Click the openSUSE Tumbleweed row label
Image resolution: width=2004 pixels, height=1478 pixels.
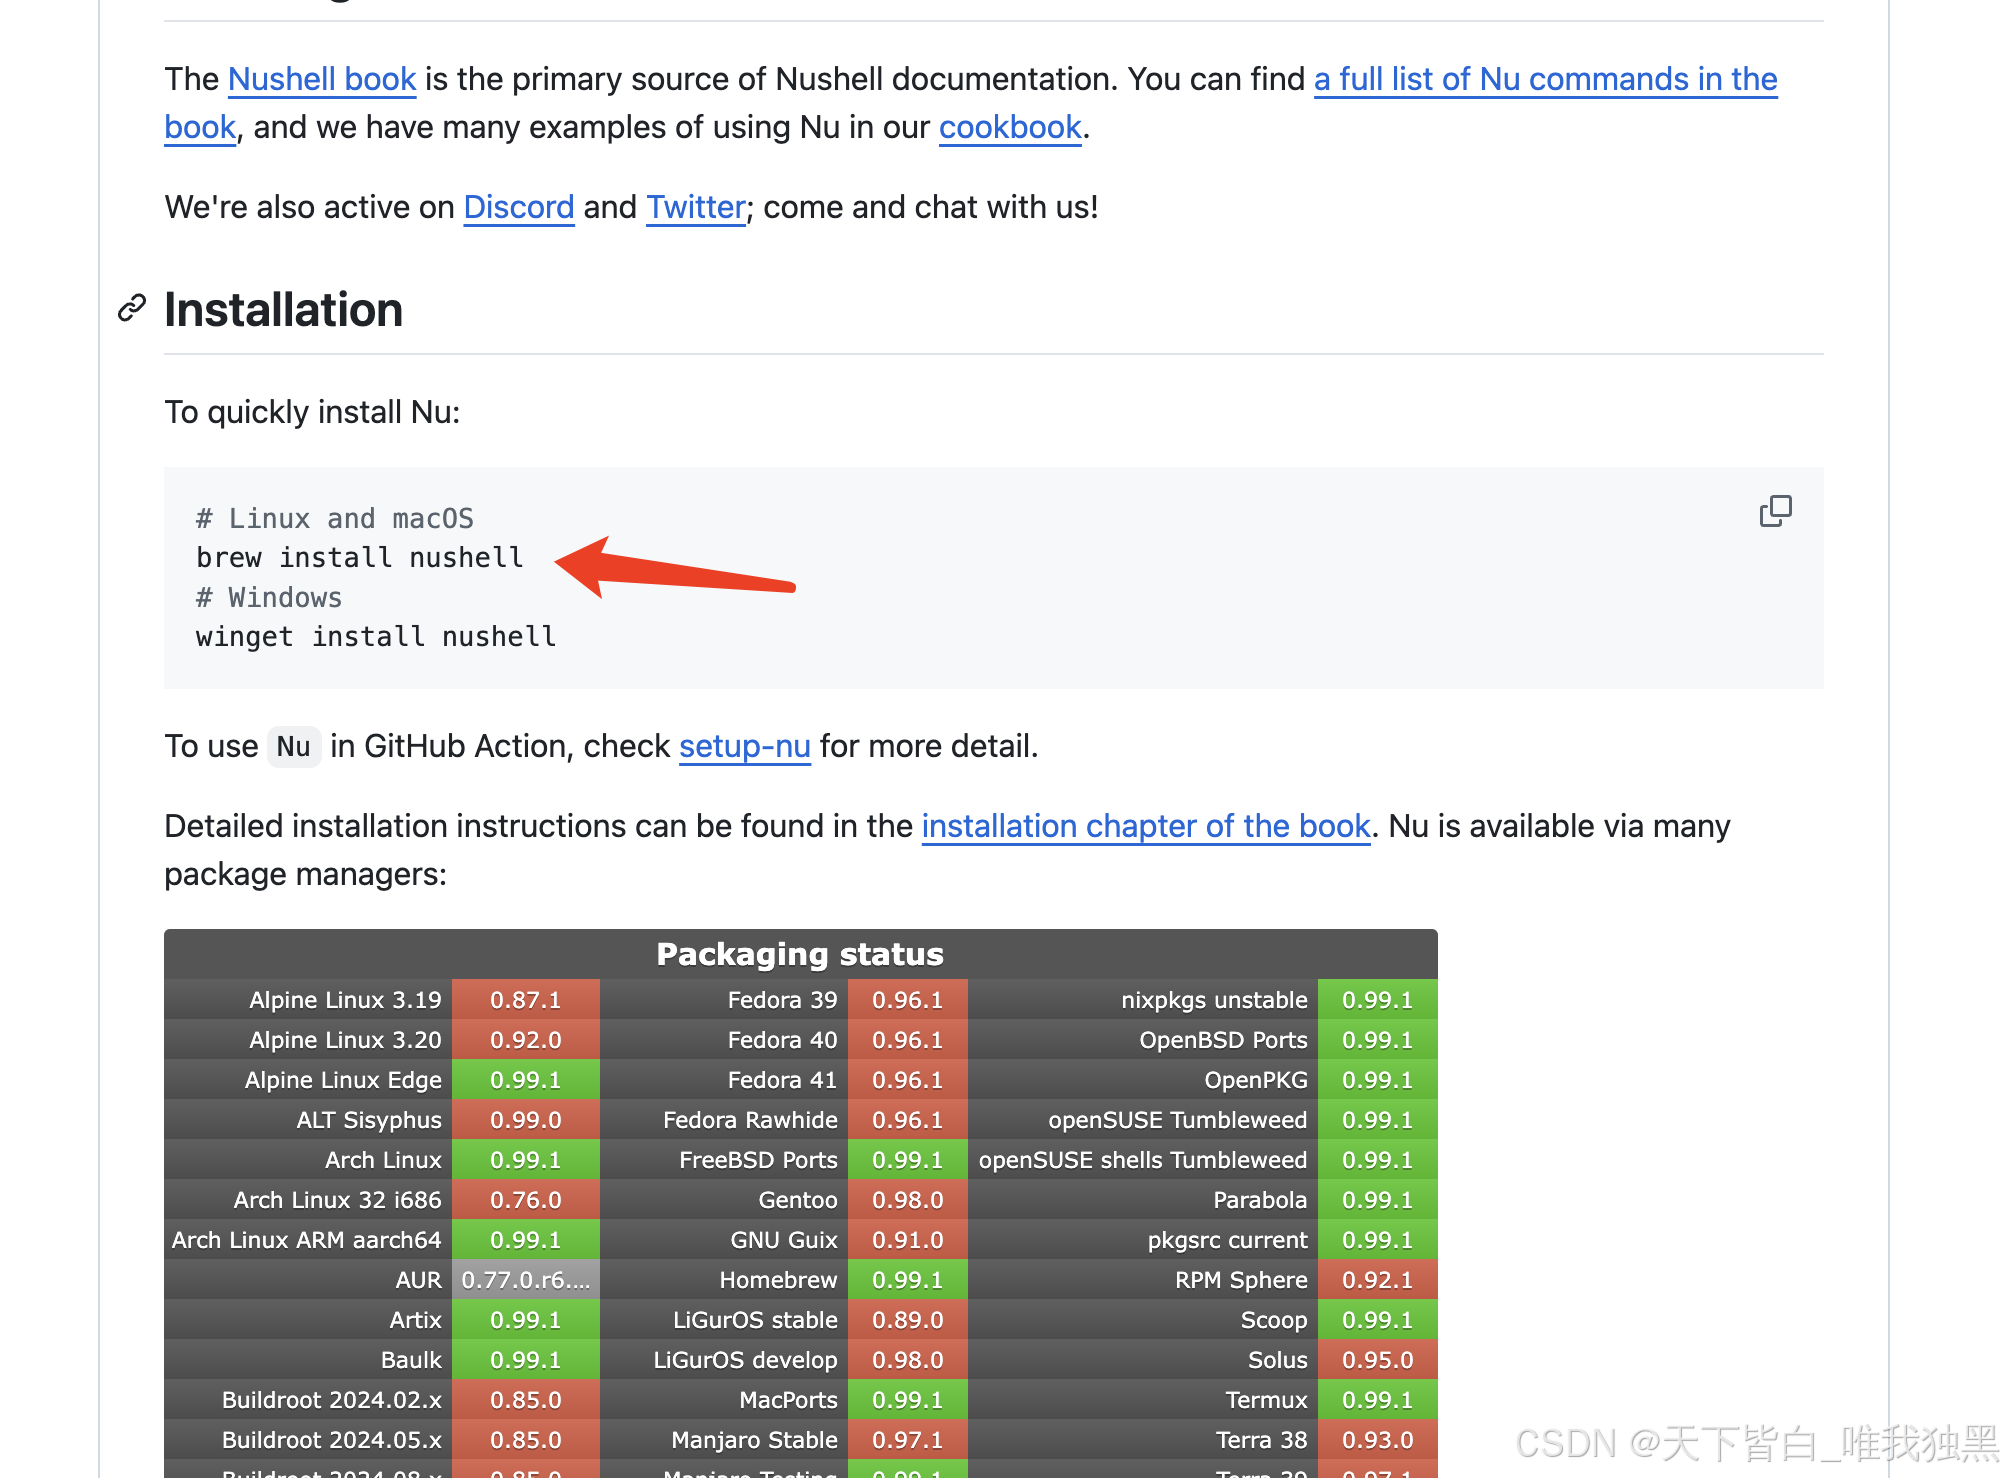(1177, 1120)
